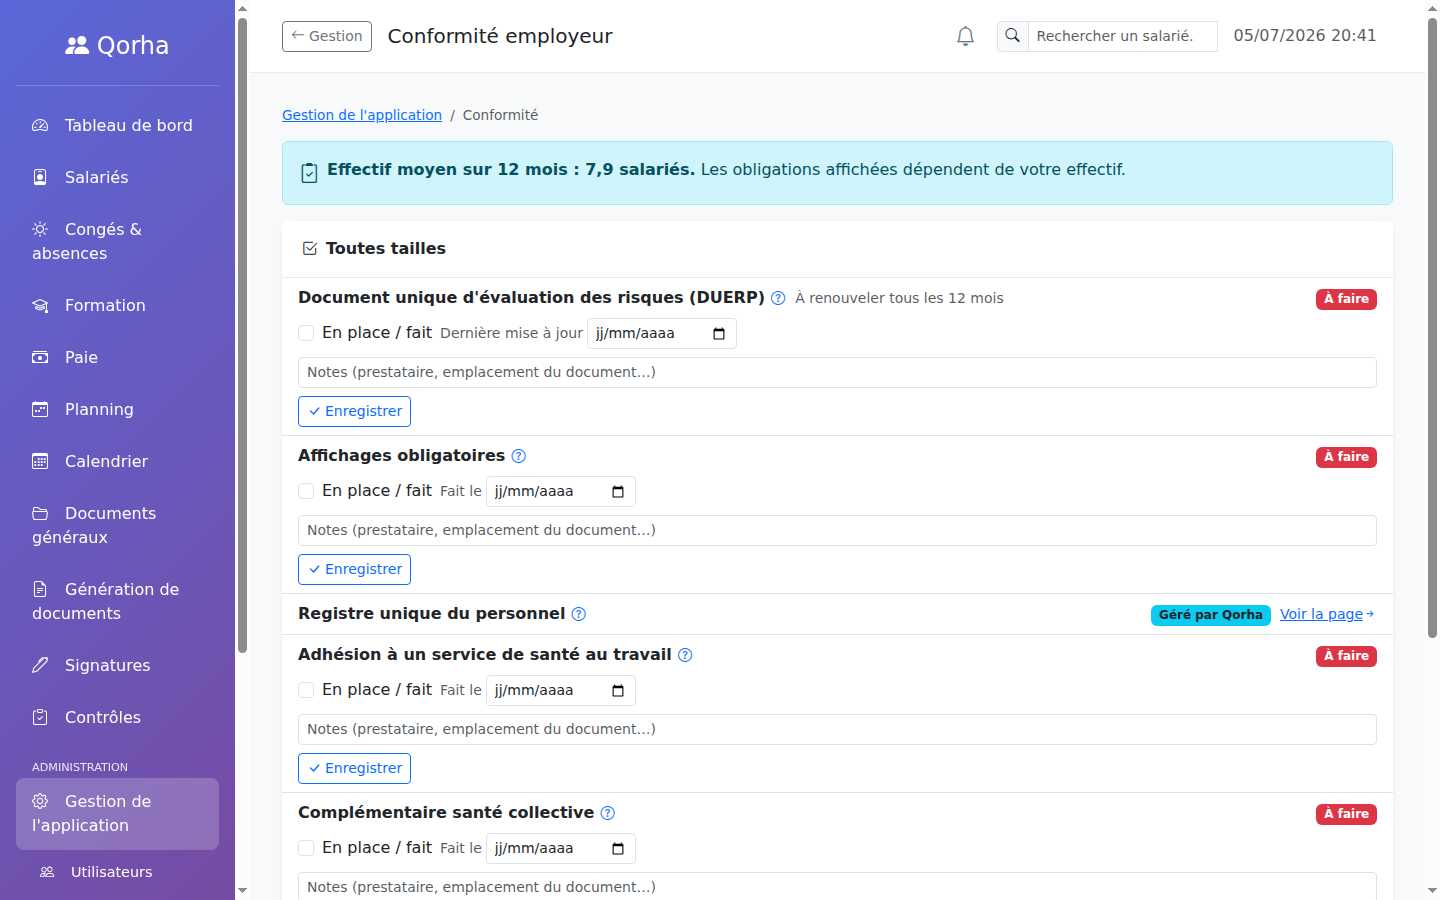Viewport: 1440px width, 900px height.
Task: Click the A faire badge for DUERP
Action: [x=1346, y=299]
